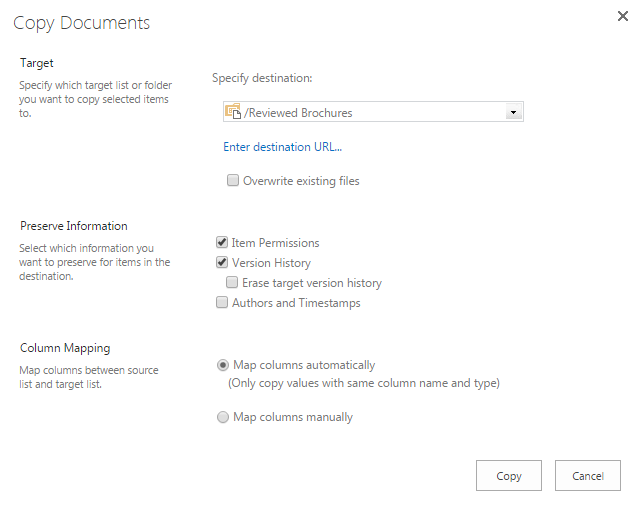
Task: Select Map columns automatically radio button
Action: point(223,365)
